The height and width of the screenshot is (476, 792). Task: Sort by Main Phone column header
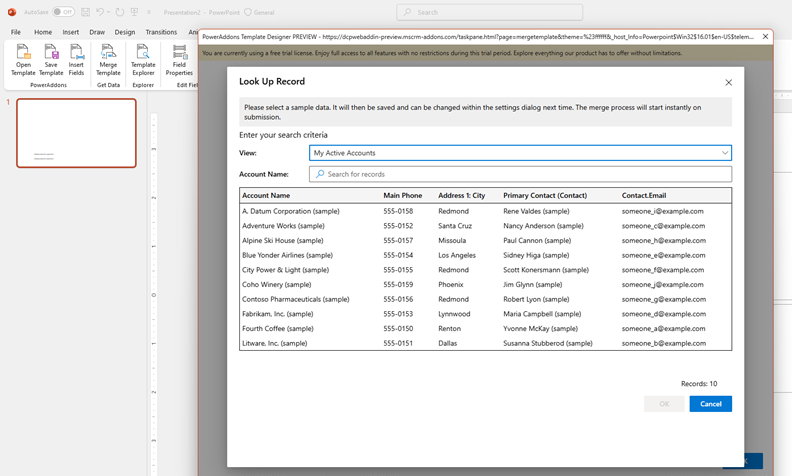point(403,195)
